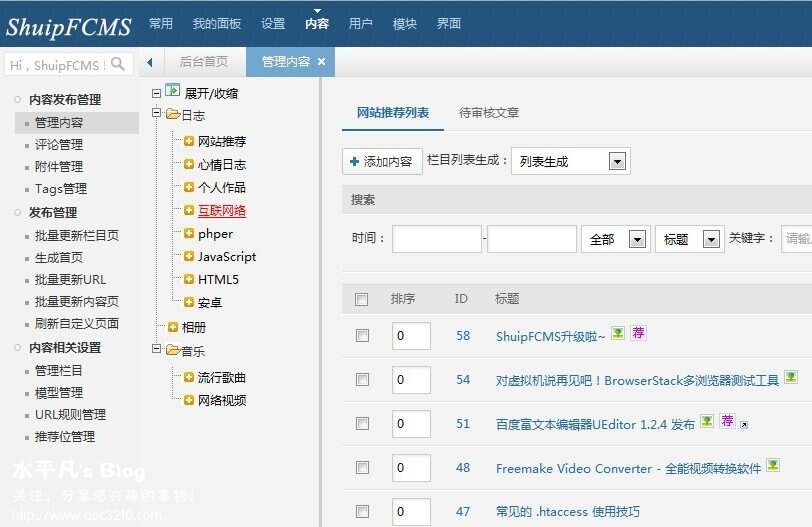812x527 pixels.
Task: Open 常见的 .htaccess 使用技巧 article link
Action: coord(568,511)
